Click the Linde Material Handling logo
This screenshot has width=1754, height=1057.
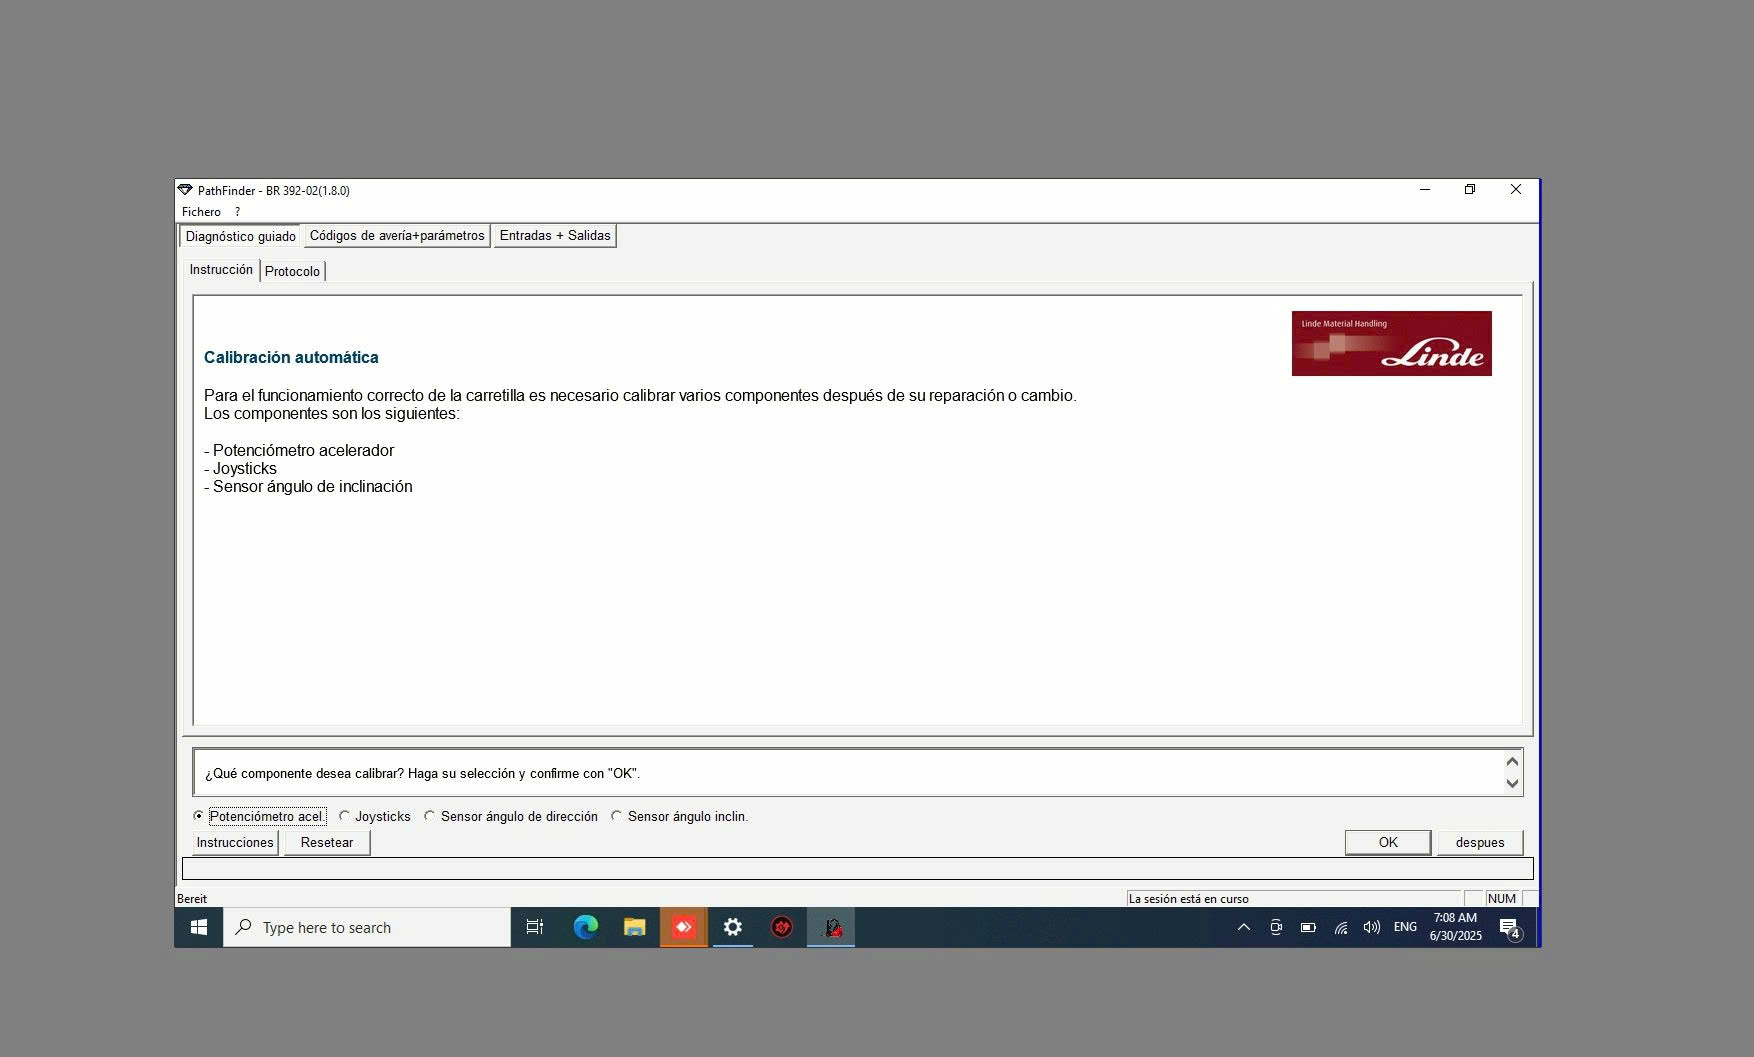tap(1390, 343)
